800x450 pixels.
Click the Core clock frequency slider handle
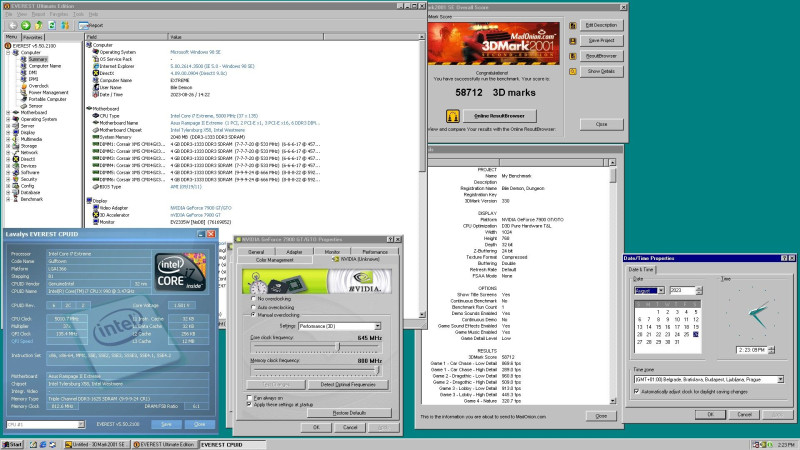click(337, 346)
